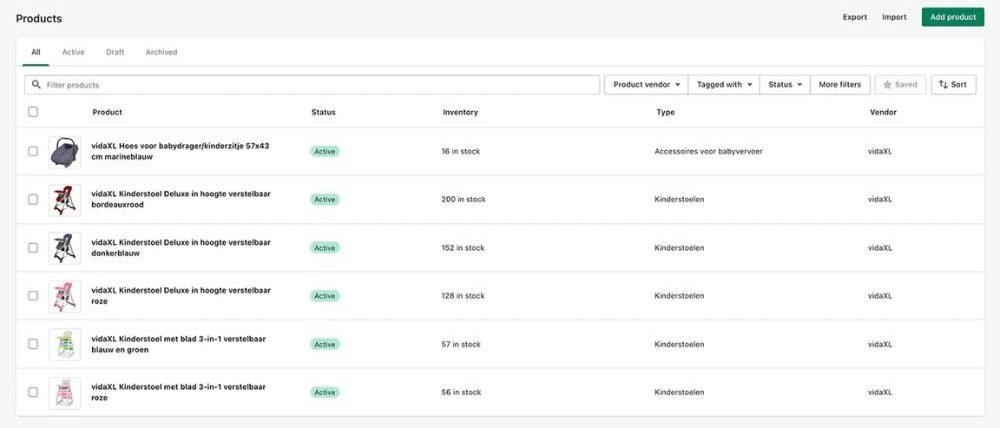Viewport: 1000px width, 428px height.
Task: Open product Kinderstoel 3-in-1 verstelbaar roze title
Action: (179, 392)
